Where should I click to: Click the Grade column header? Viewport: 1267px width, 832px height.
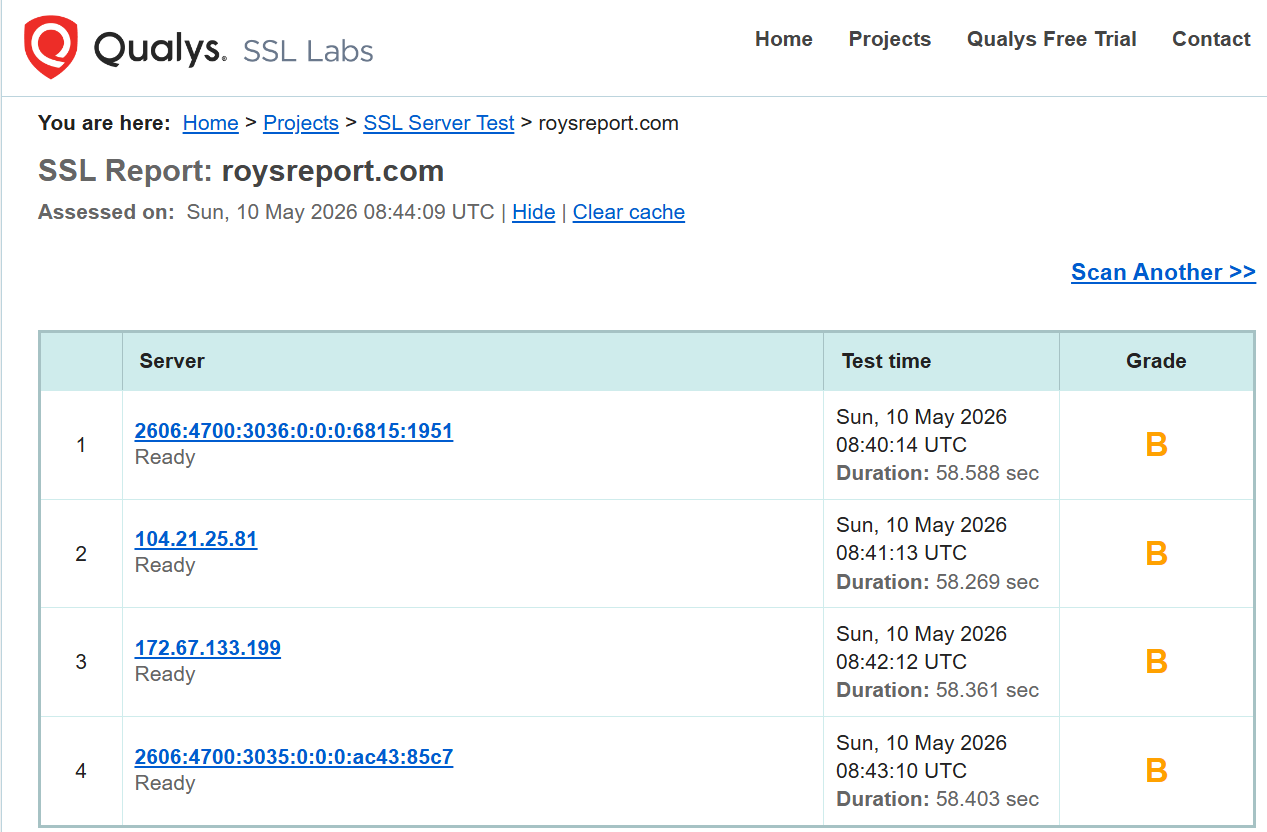(x=1156, y=361)
